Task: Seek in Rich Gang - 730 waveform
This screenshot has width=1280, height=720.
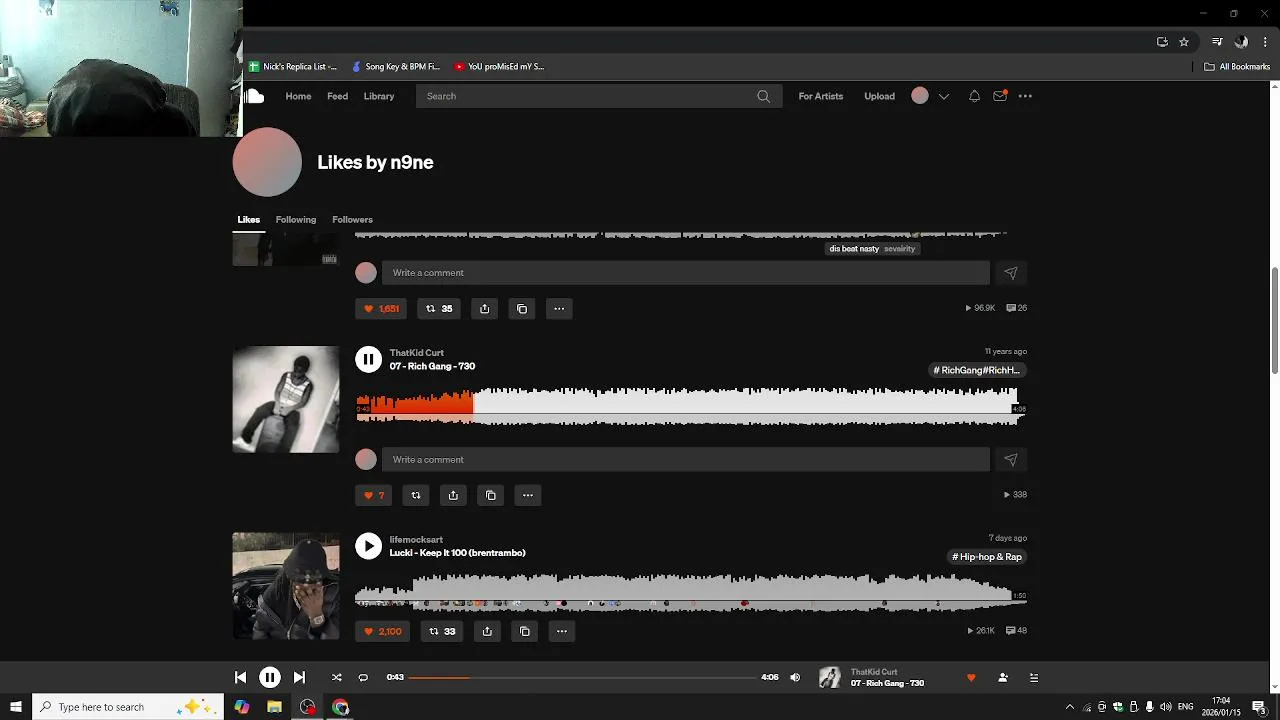Action: [691, 406]
